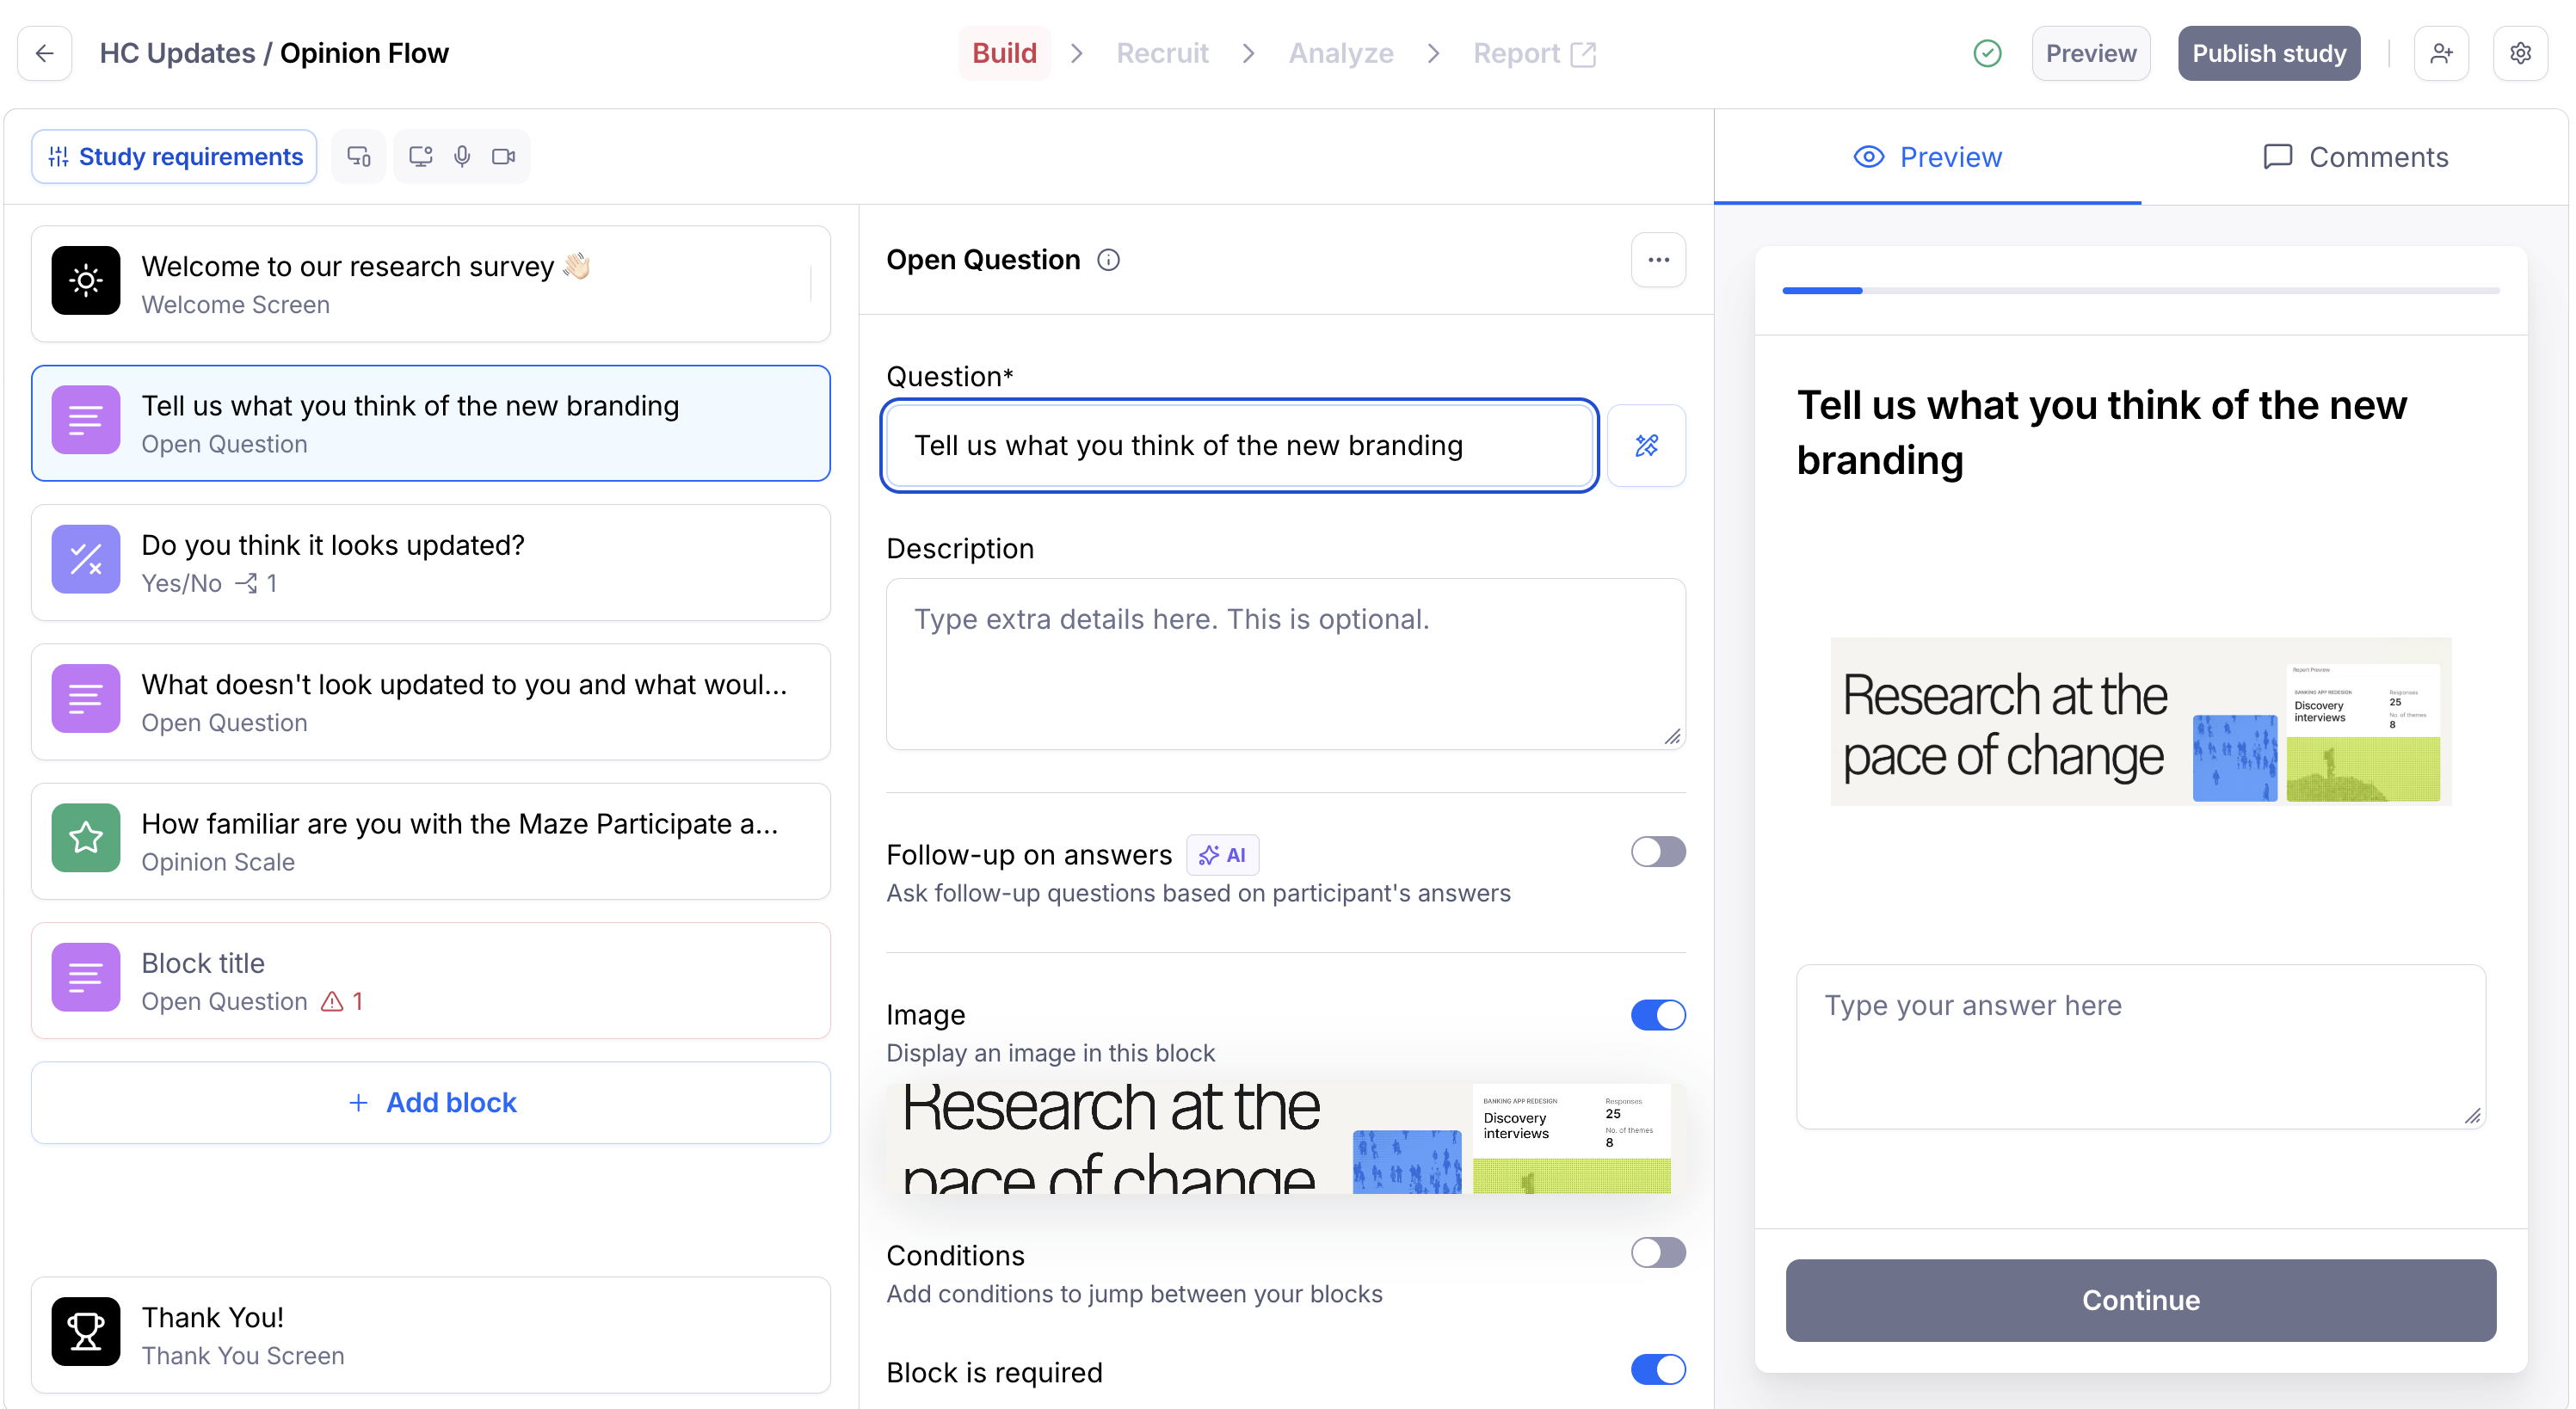Click the green star Opinion Scale icon
Viewport: 2576px width, 1409px height.
pyautogui.click(x=86, y=838)
